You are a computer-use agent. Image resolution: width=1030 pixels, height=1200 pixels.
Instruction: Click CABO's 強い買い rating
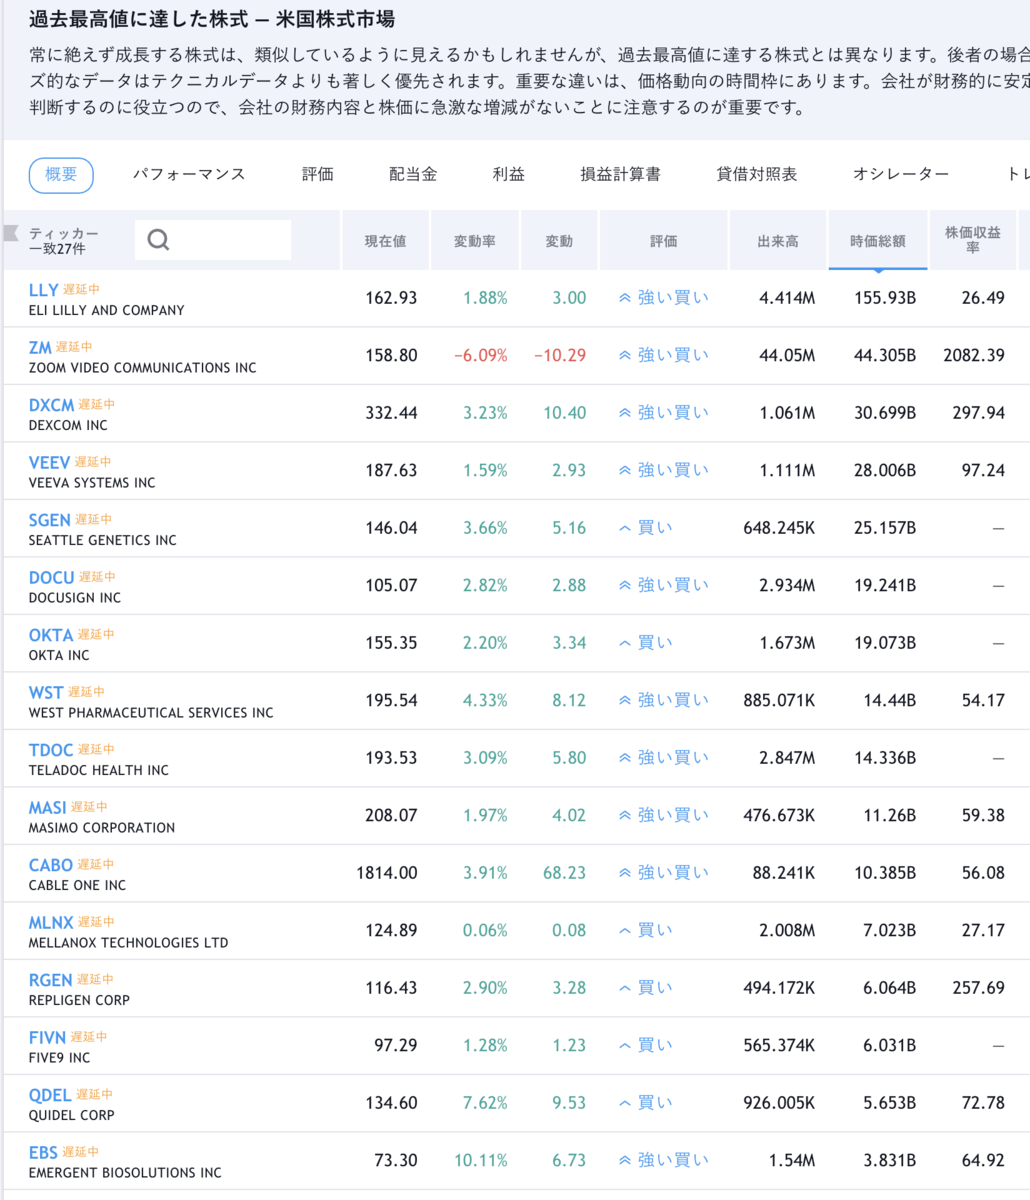click(664, 873)
